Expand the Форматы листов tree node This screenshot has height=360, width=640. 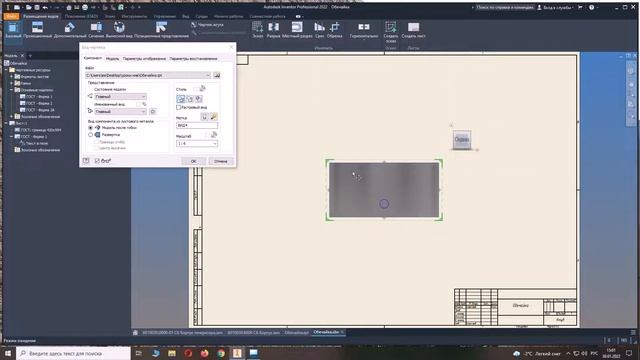12,76
